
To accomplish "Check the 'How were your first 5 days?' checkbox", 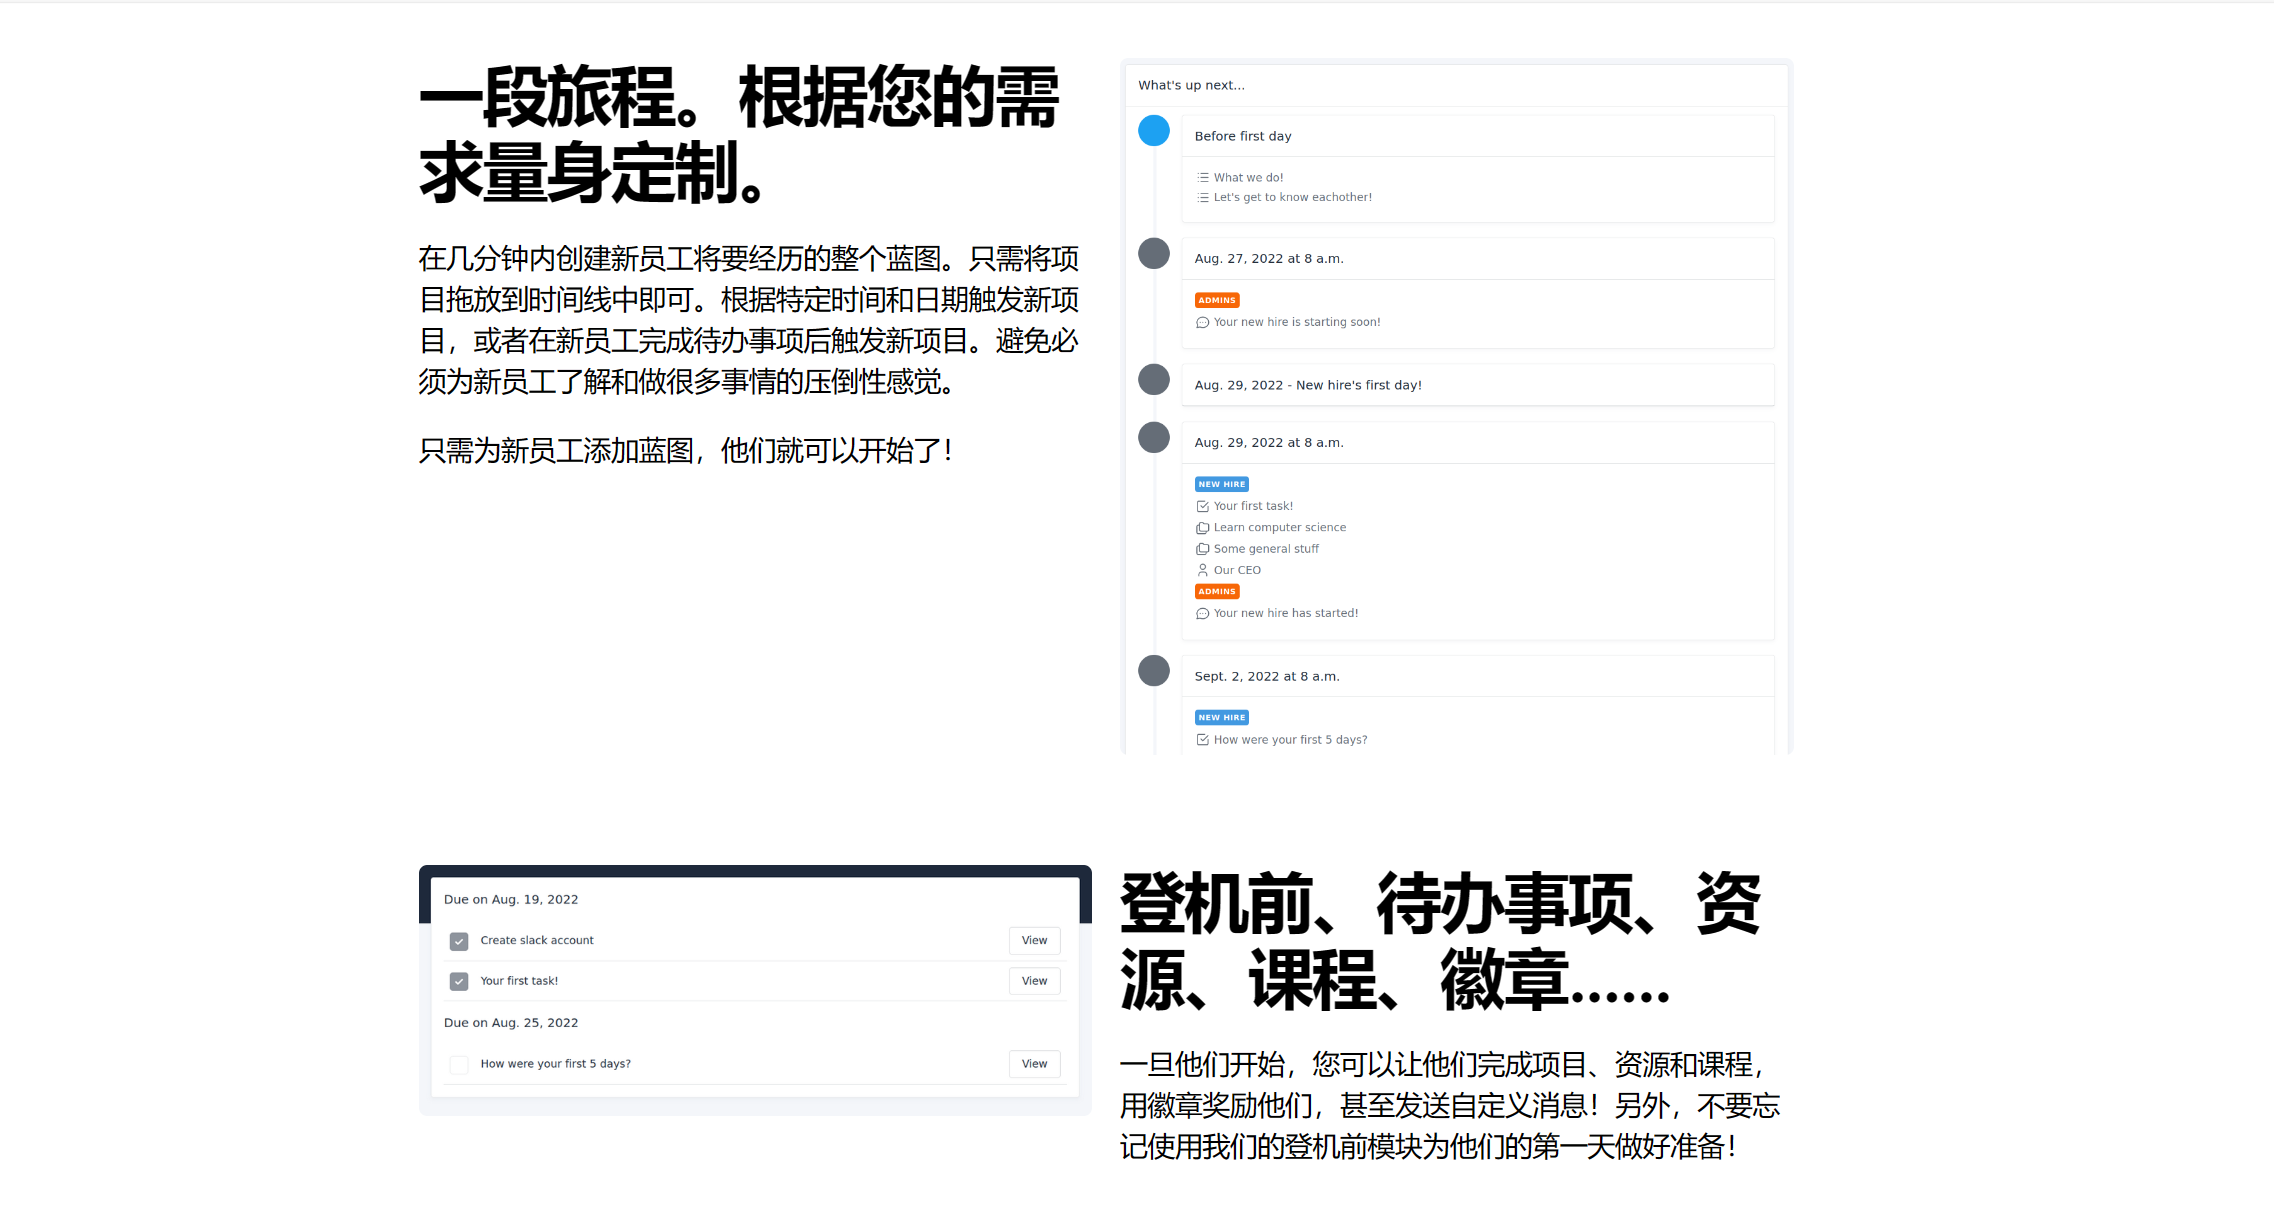I will click(459, 1065).
